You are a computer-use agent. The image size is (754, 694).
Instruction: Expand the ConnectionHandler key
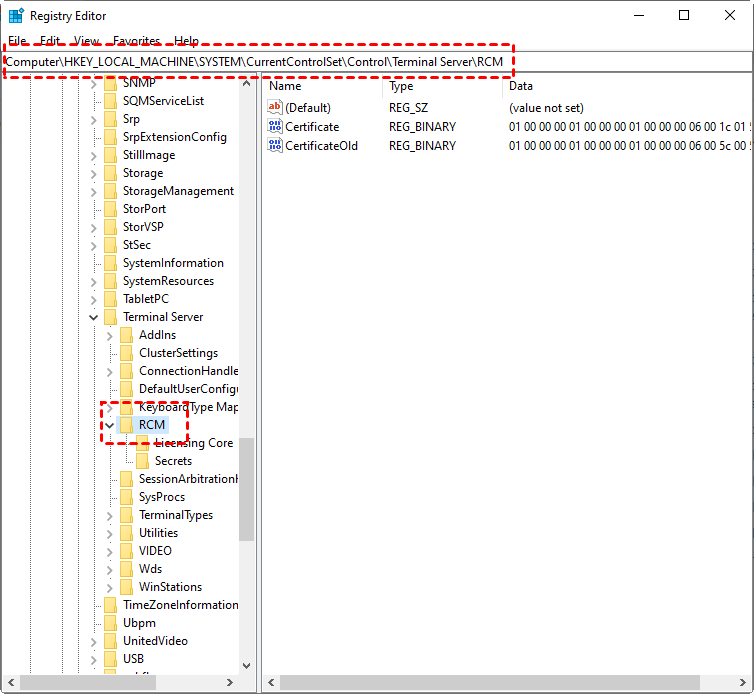pos(110,371)
